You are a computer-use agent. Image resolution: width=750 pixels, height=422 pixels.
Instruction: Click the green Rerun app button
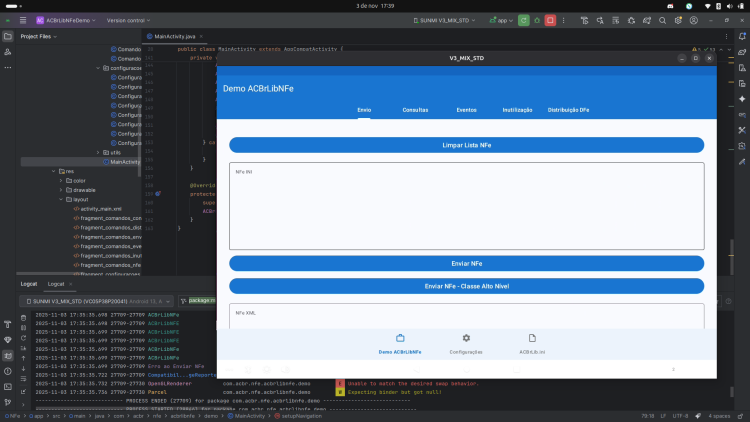pos(524,21)
